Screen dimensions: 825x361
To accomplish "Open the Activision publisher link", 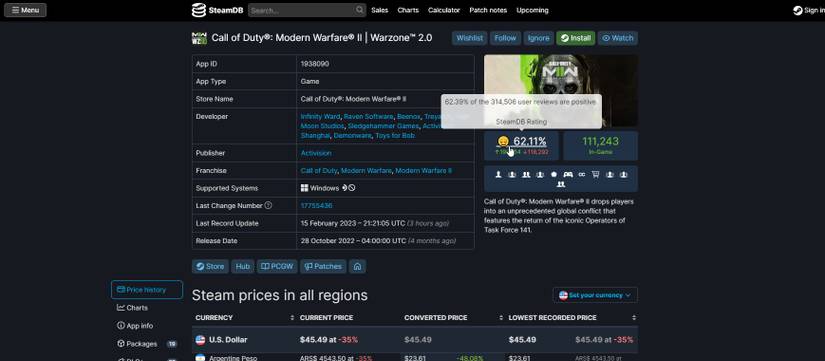I will pos(316,153).
